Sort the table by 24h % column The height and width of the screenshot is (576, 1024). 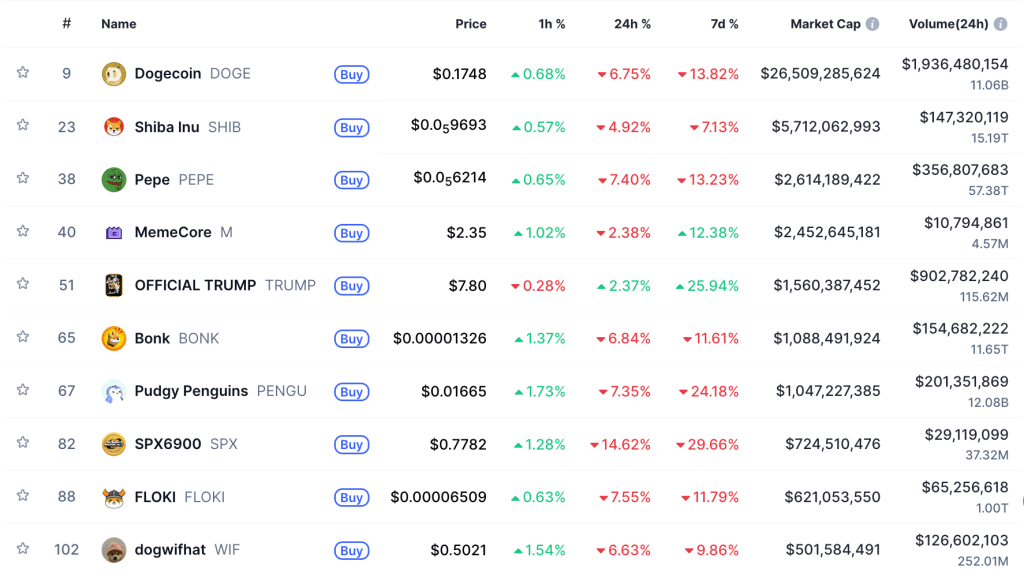tap(632, 23)
